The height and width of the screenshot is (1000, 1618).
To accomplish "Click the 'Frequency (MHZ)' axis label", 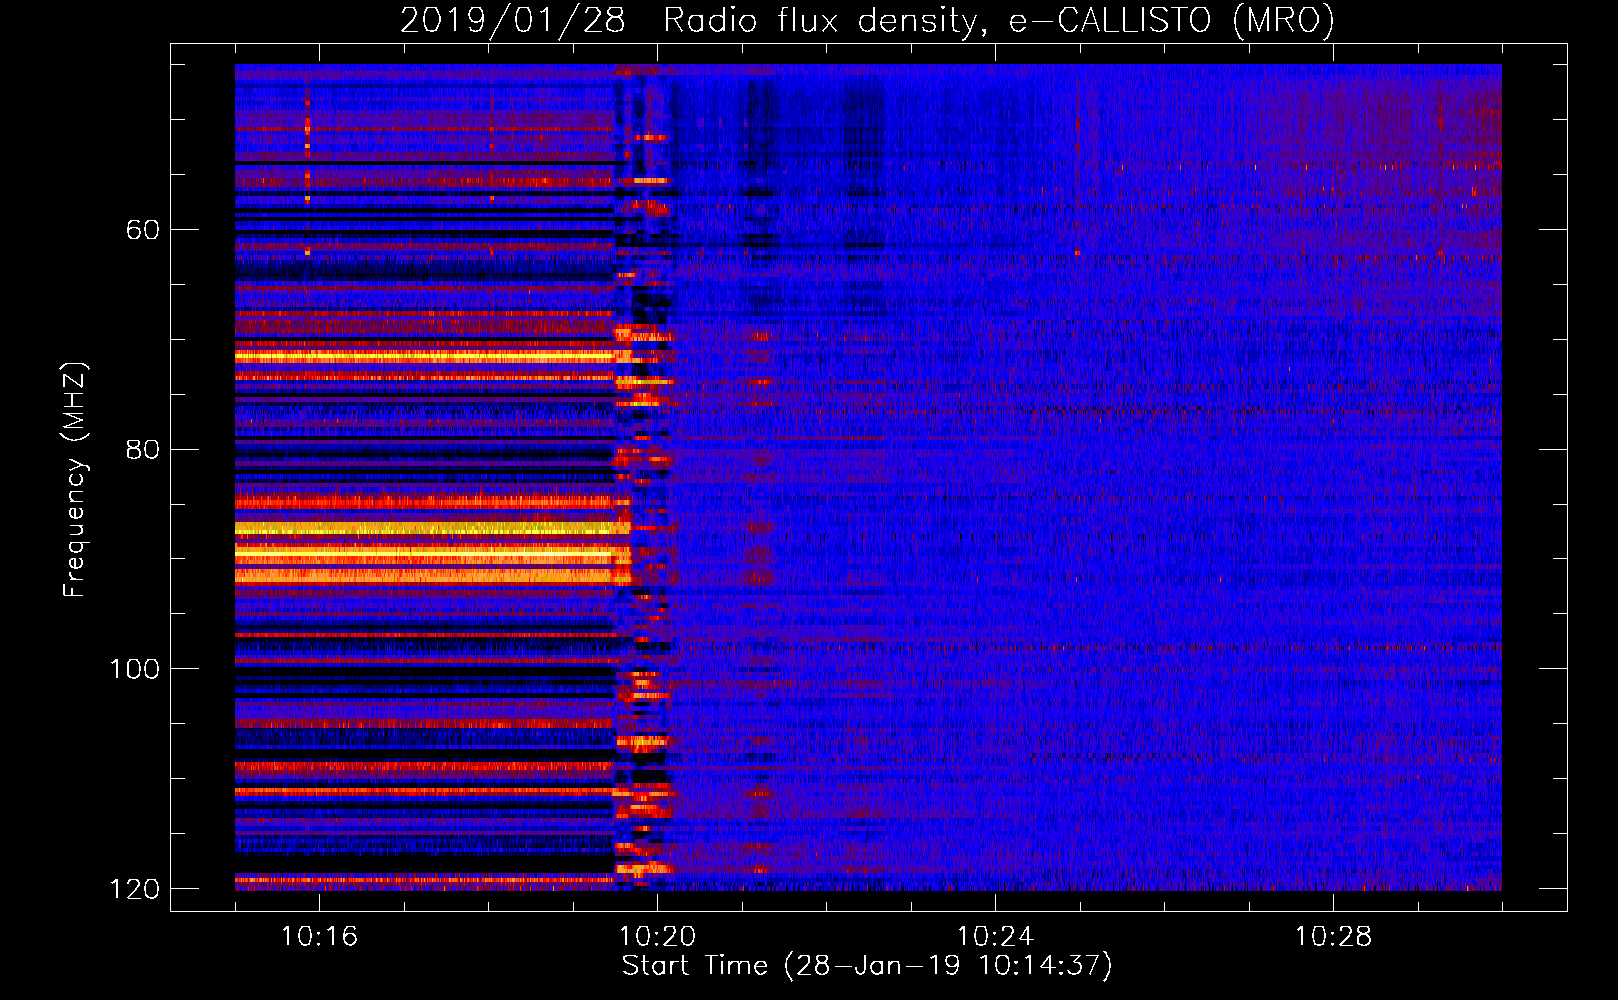I will [75, 479].
